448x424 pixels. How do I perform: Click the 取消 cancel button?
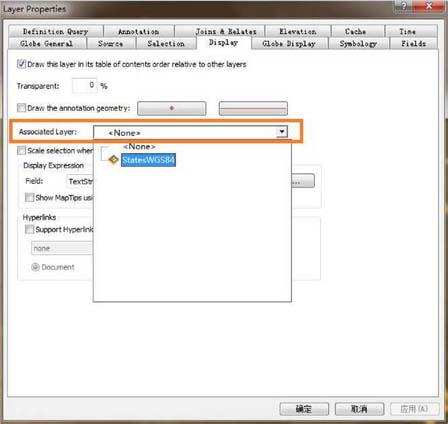pos(359,409)
